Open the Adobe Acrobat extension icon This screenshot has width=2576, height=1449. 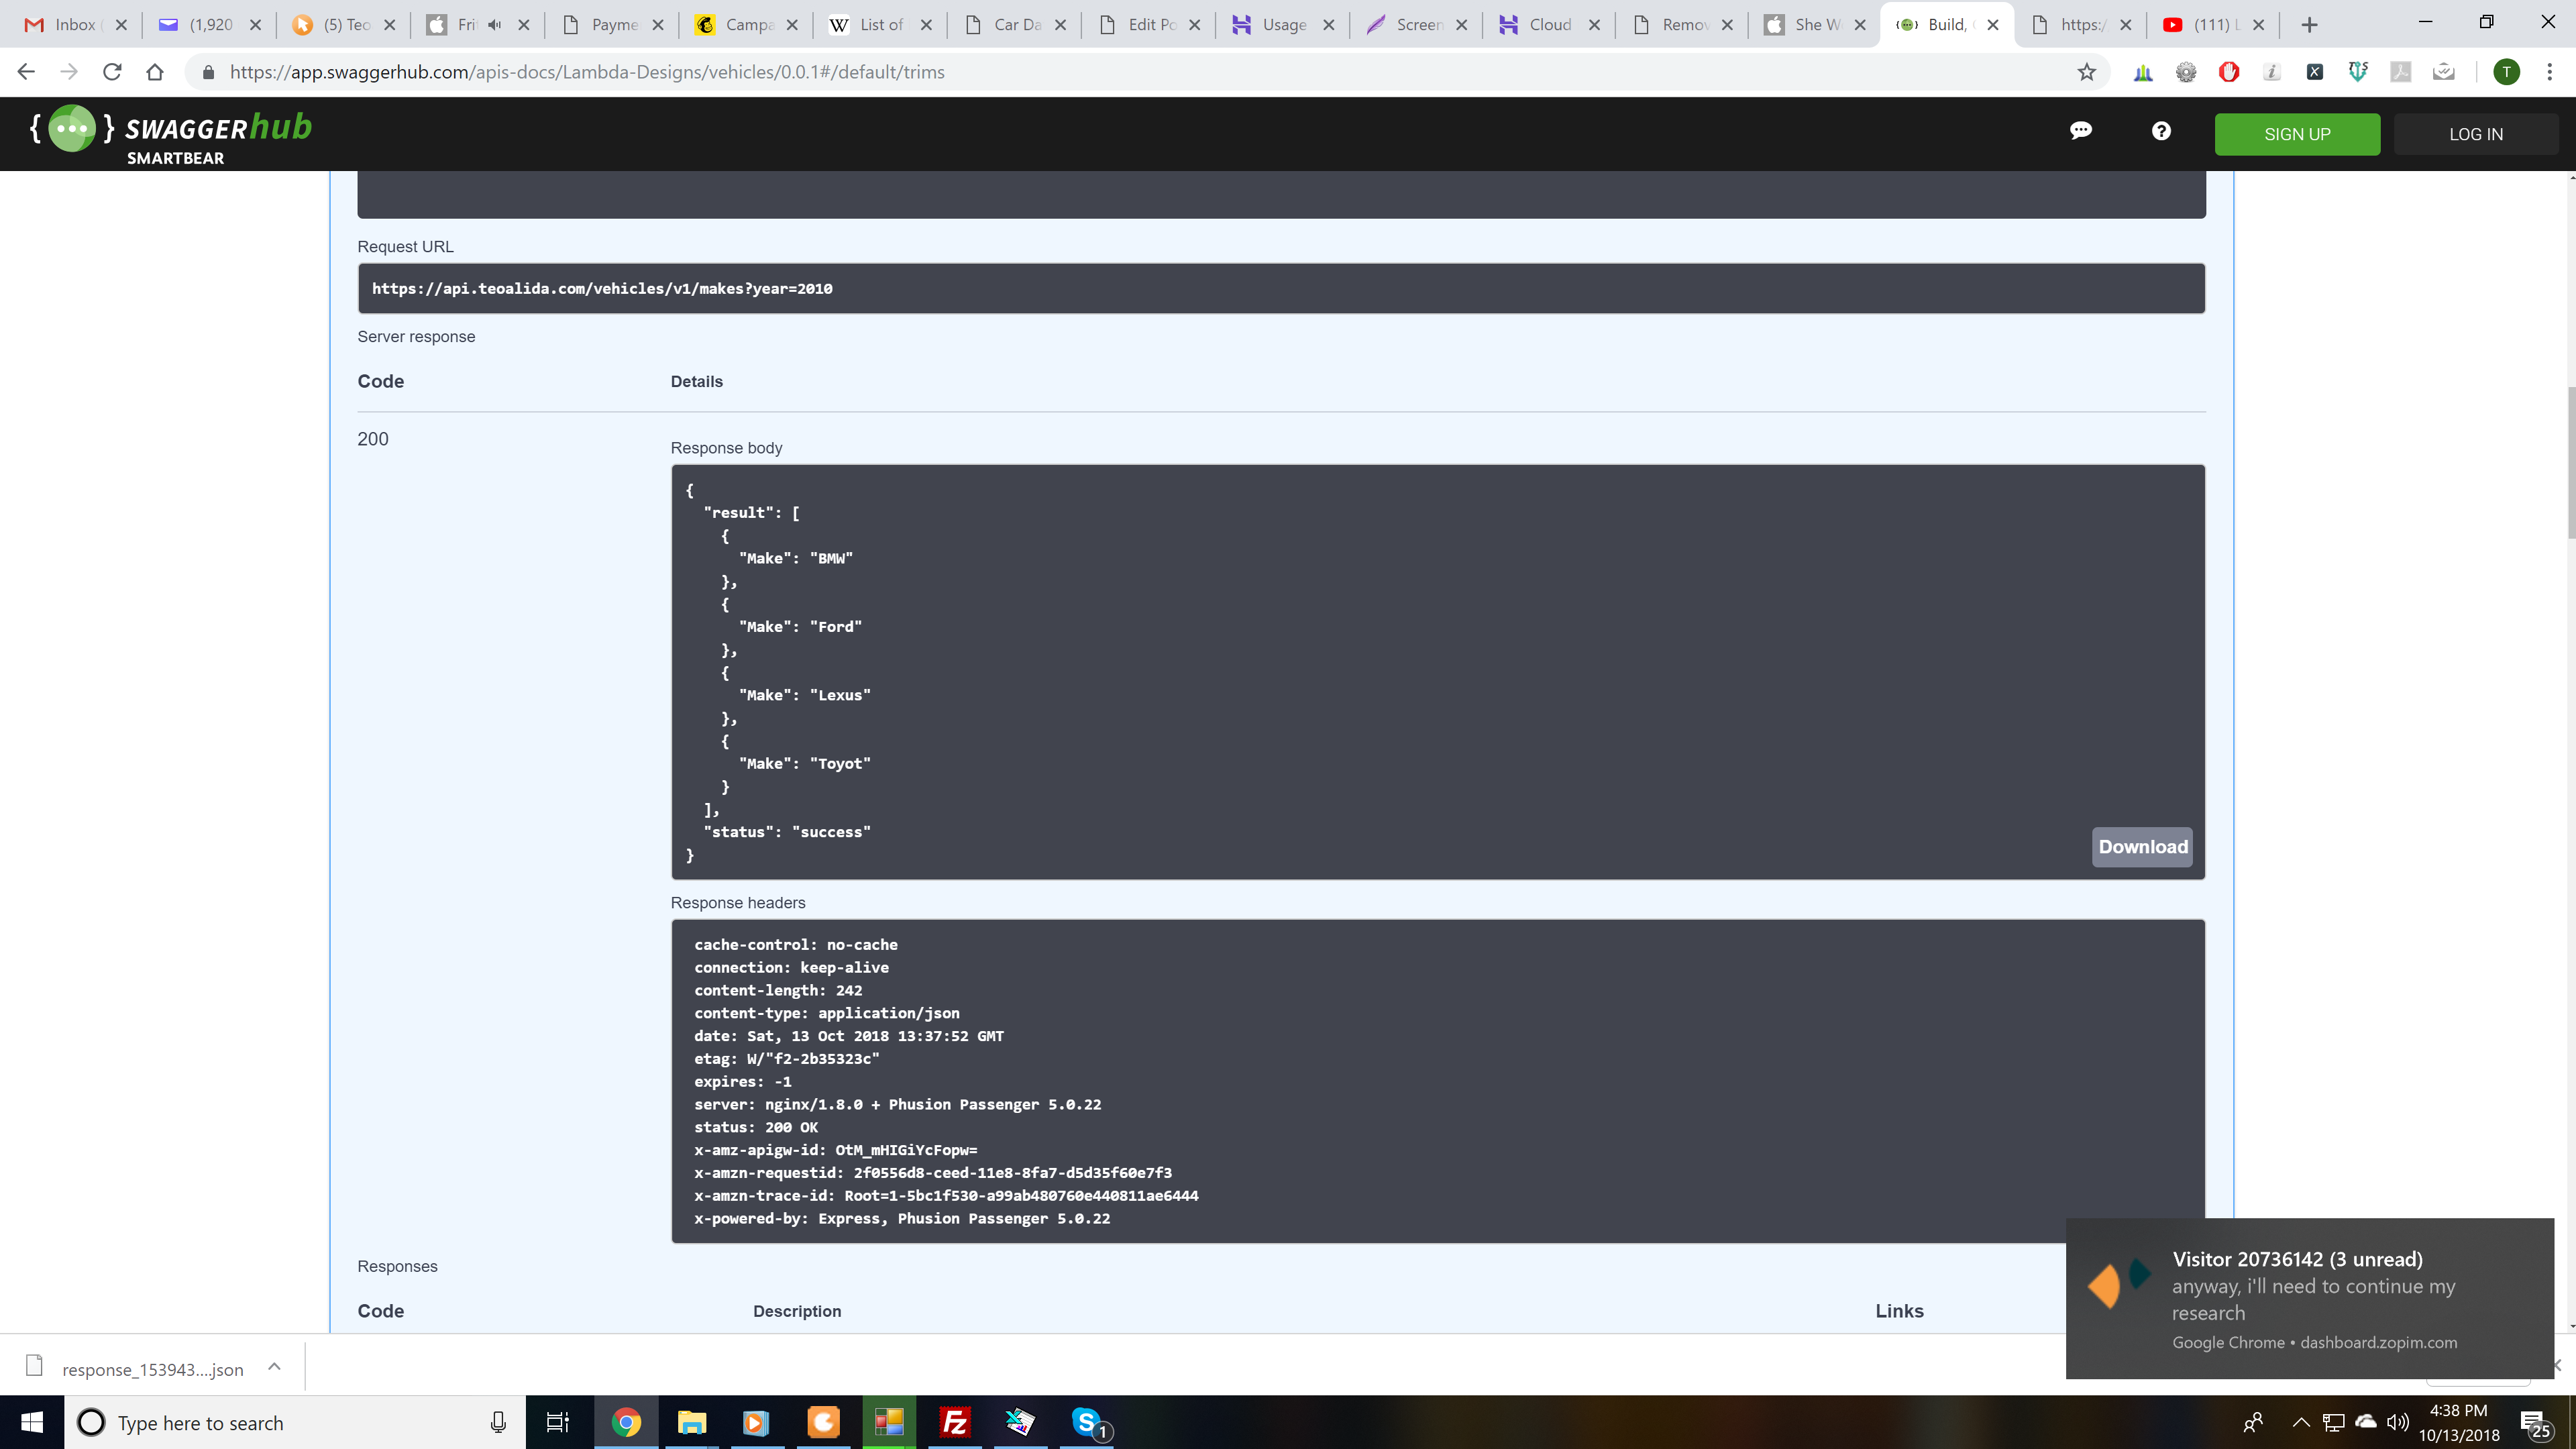pos(2401,71)
